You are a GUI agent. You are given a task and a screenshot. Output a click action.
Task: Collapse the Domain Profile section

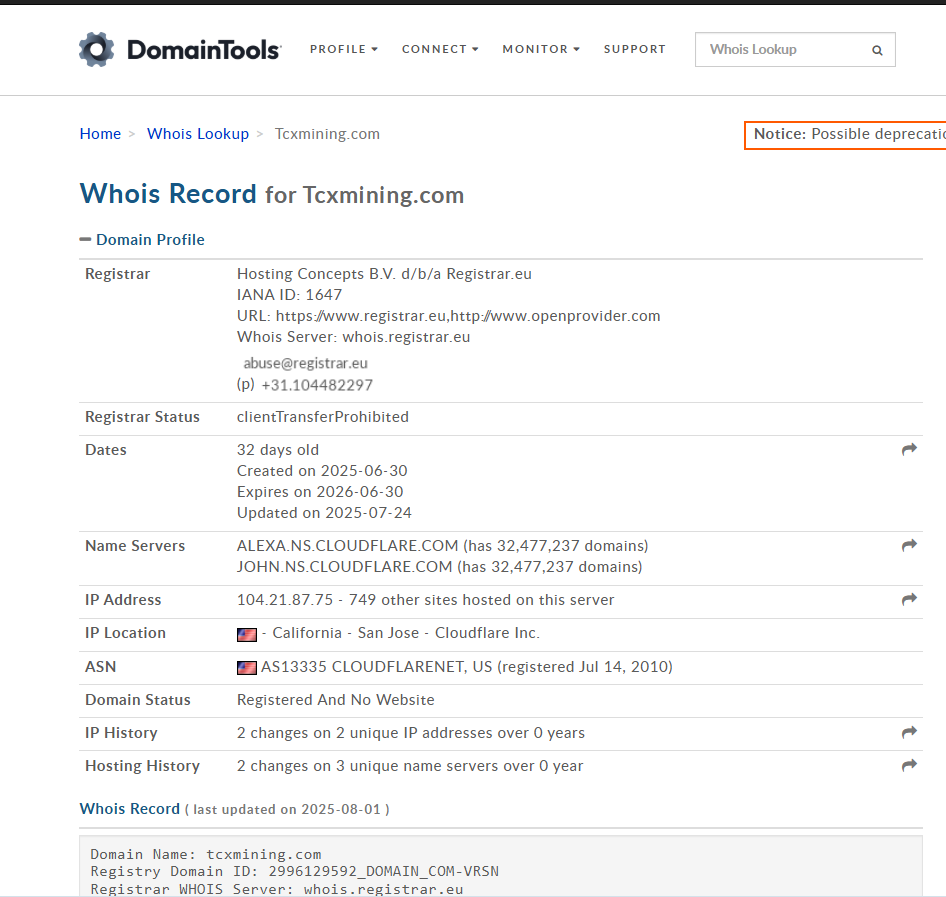142,239
